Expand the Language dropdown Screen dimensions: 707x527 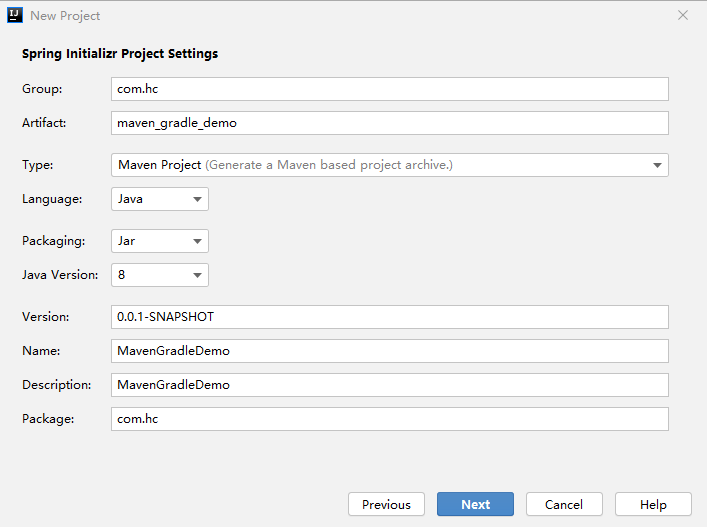coord(159,199)
